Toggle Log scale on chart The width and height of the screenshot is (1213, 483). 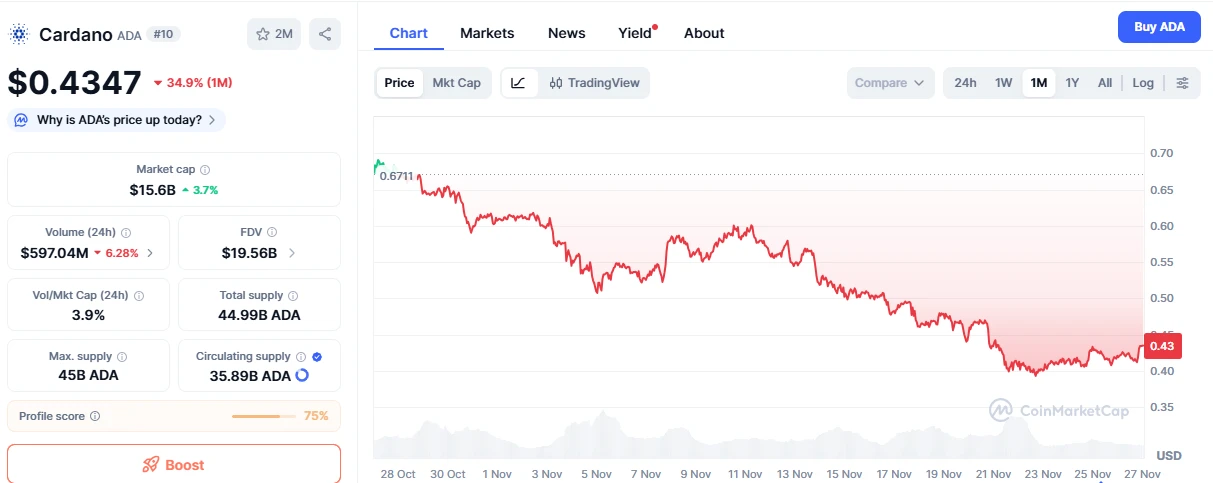pyautogui.click(x=1143, y=83)
